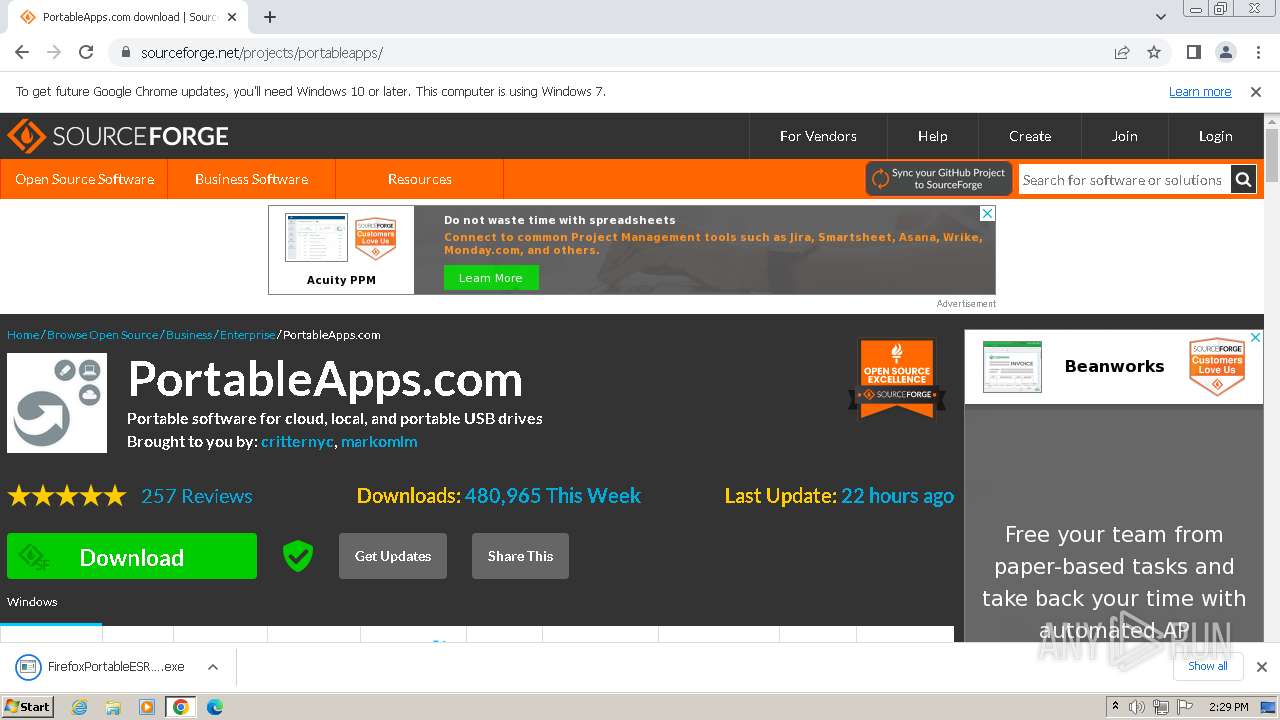The width and height of the screenshot is (1280, 720).
Task: Open the Chrome profile avatar
Action: [1226, 52]
